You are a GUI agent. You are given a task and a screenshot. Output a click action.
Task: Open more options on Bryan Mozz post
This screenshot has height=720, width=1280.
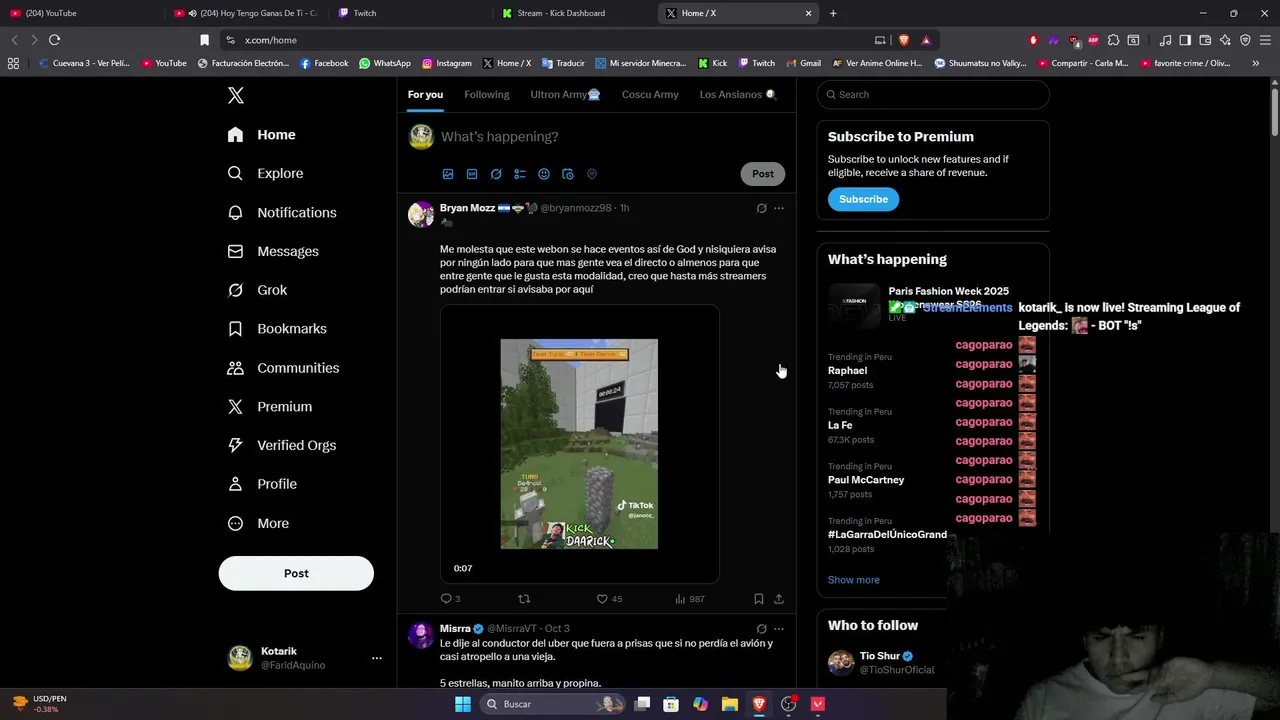pyautogui.click(x=779, y=208)
